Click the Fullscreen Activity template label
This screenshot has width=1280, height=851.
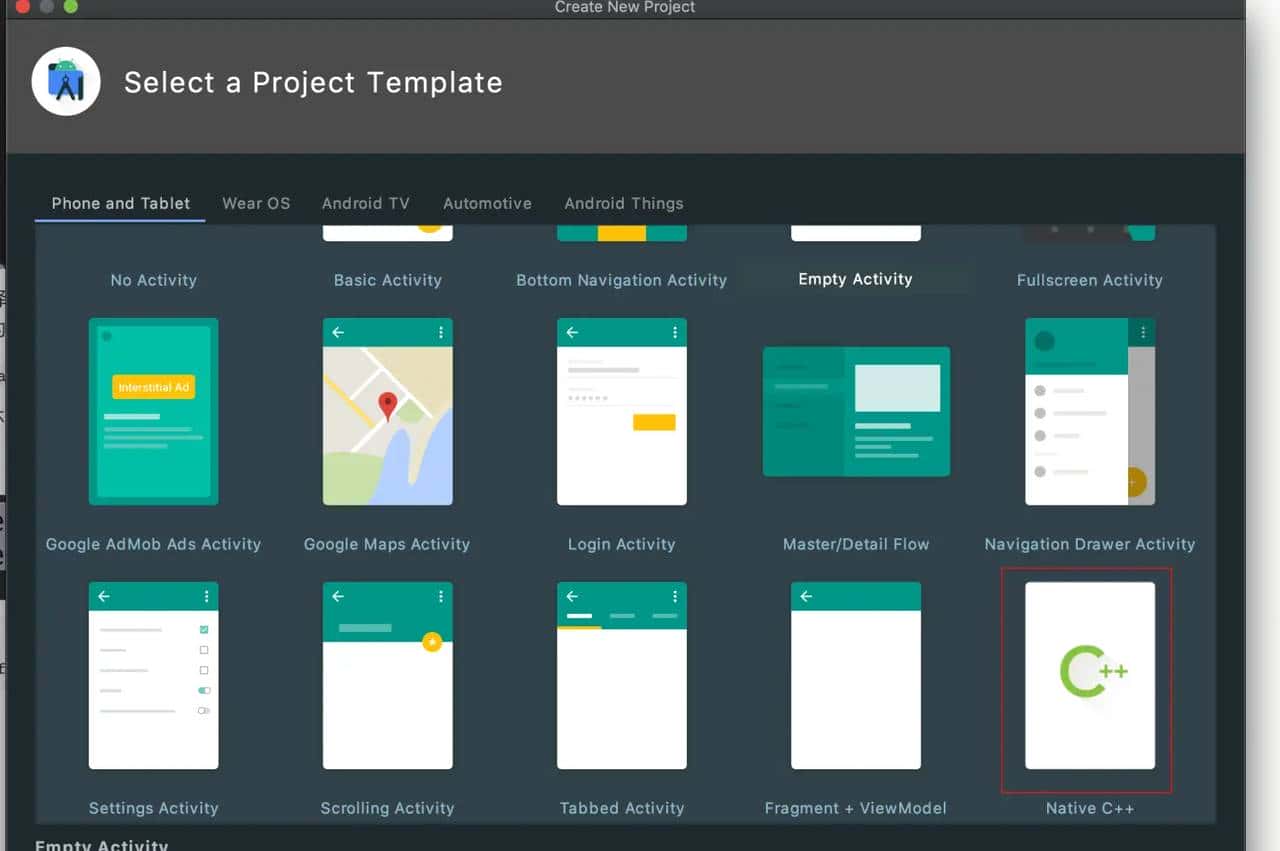[x=1089, y=281]
